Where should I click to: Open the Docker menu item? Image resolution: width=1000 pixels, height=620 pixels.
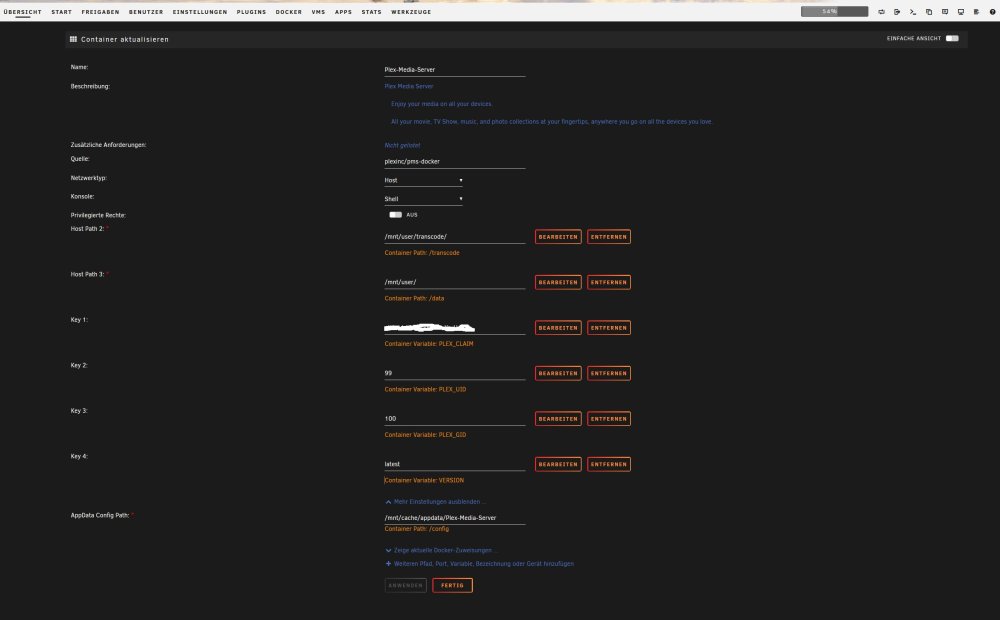(x=289, y=12)
